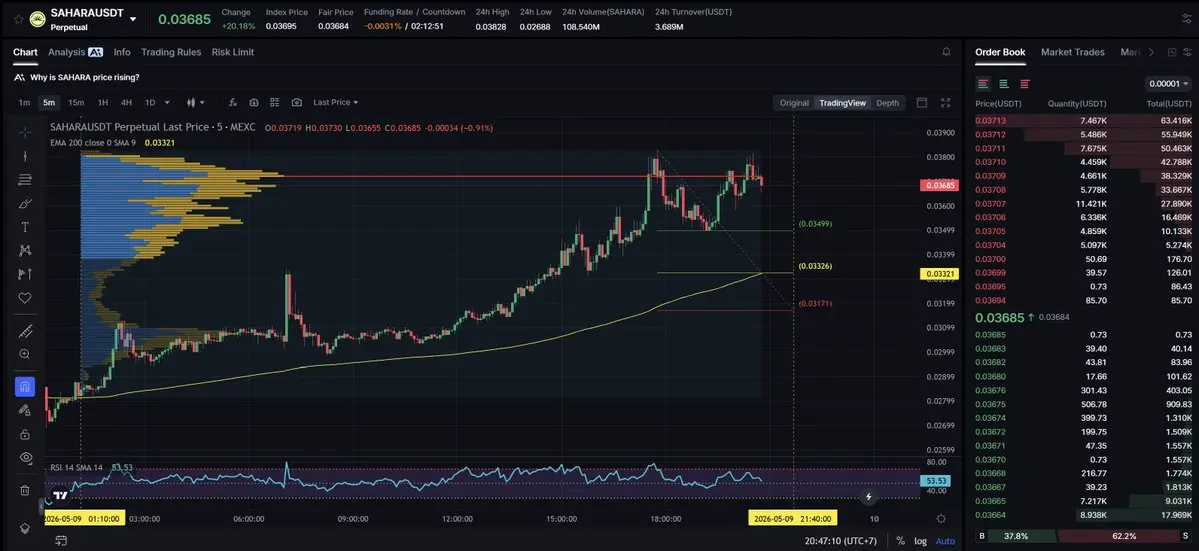Expand the SAHARAUSDT pair selector dropdown
The image size is (1199, 551).
click(133, 19)
